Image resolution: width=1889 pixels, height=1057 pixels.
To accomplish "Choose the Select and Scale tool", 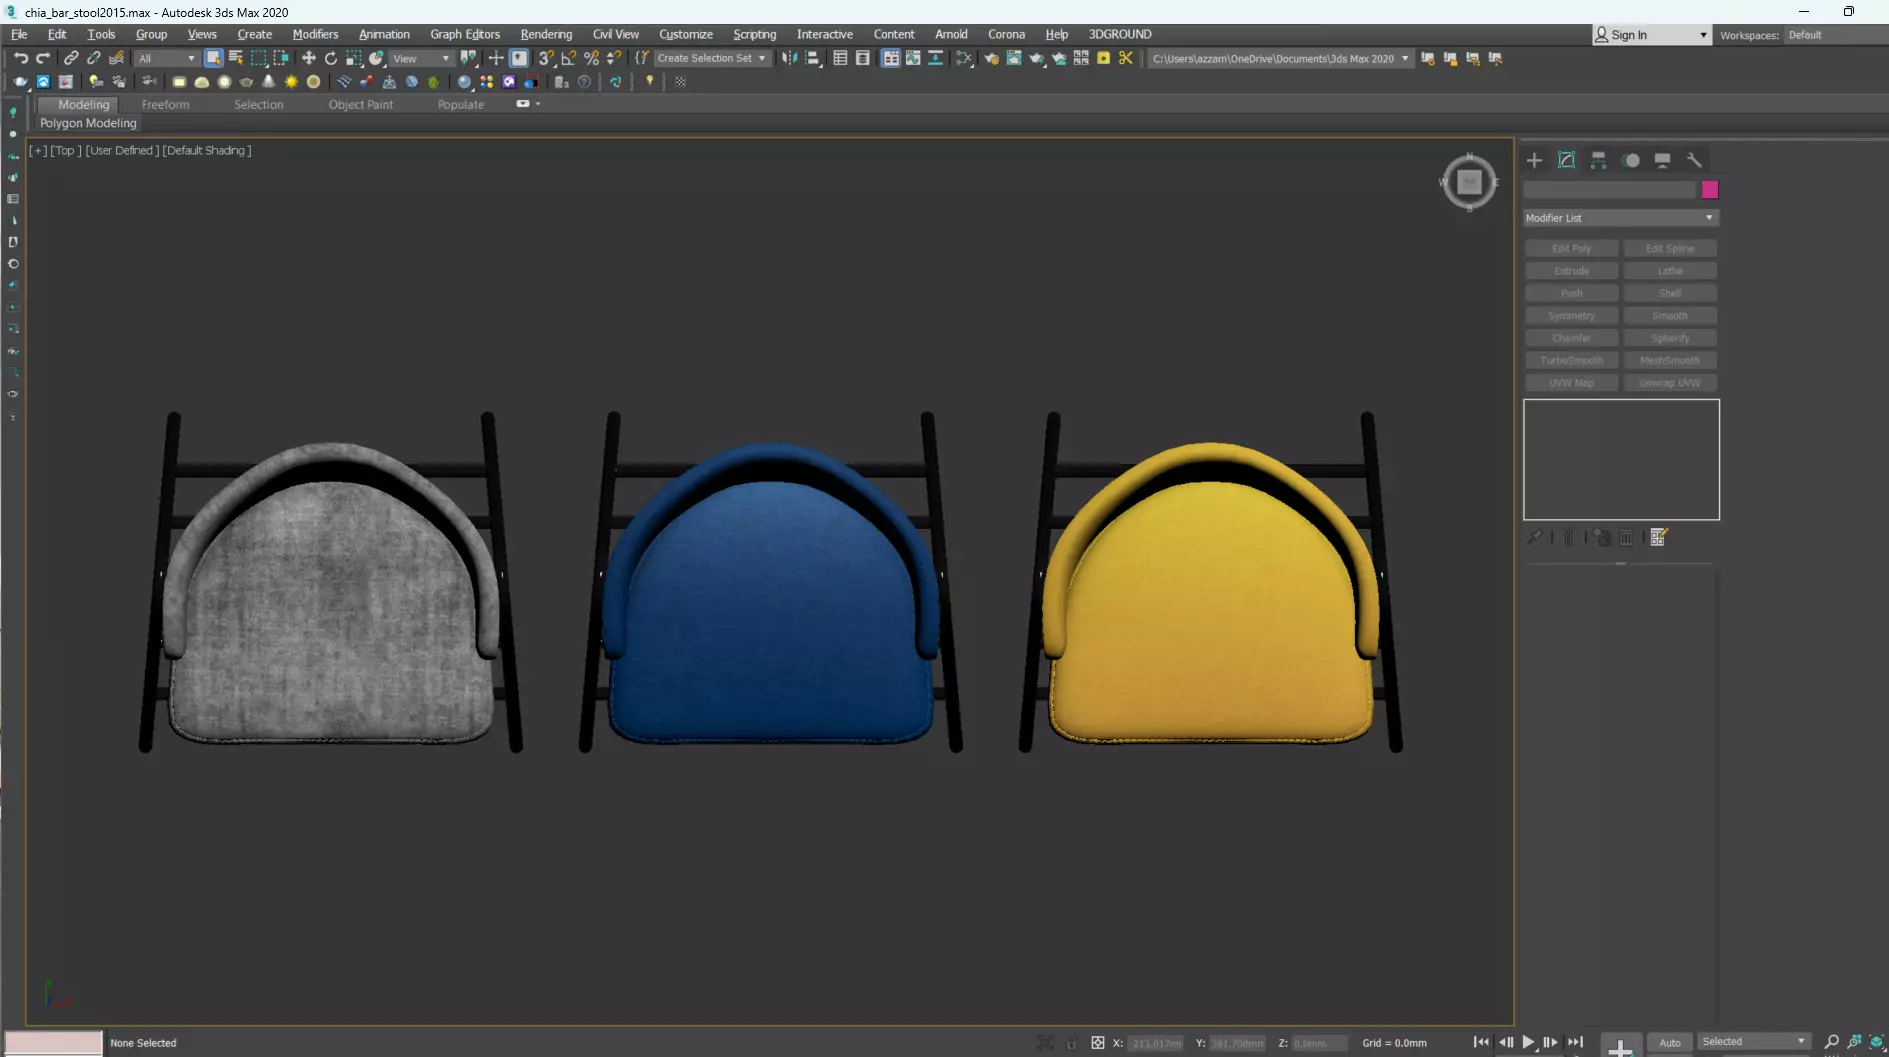I will click(x=354, y=58).
